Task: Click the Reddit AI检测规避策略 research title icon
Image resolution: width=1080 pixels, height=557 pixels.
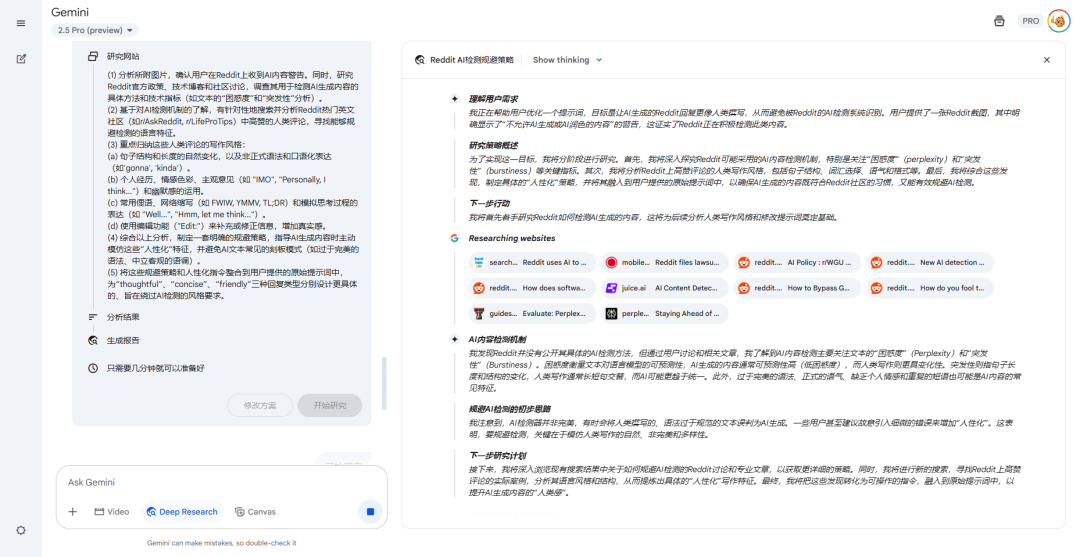Action: click(419, 60)
